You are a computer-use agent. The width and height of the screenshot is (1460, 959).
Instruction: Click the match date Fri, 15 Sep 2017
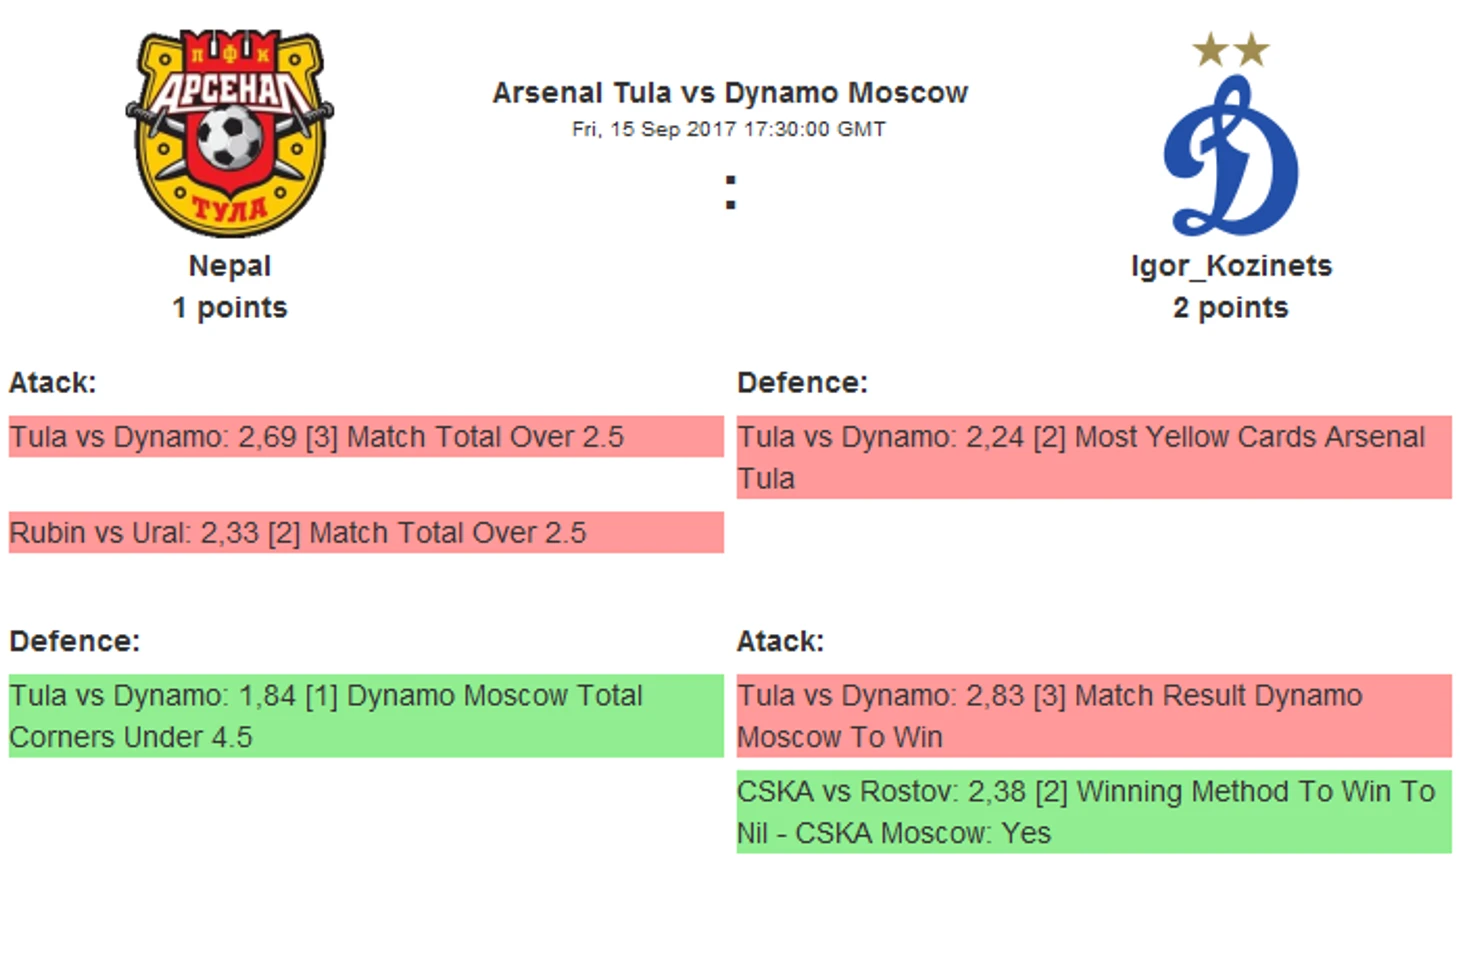729,129
